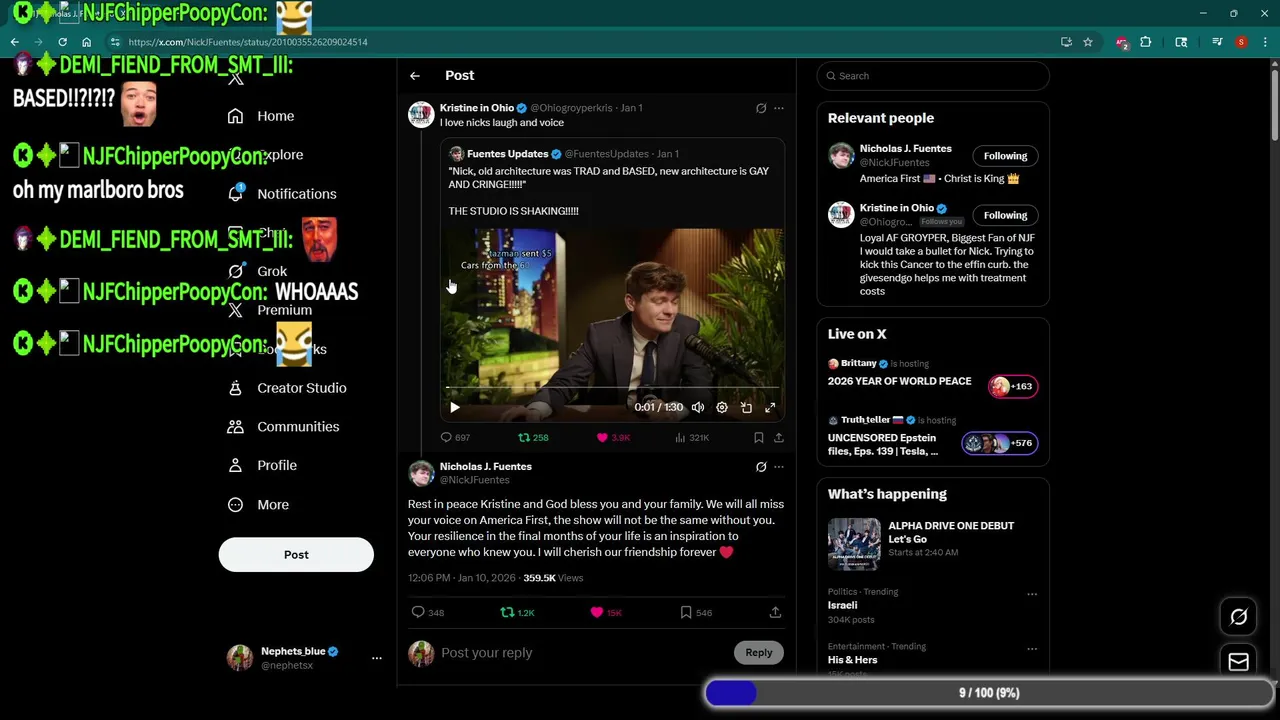Viewport: 1280px width, 720px height.
Task: Share Kristine in Ohio's post
Action: [778, 437]
